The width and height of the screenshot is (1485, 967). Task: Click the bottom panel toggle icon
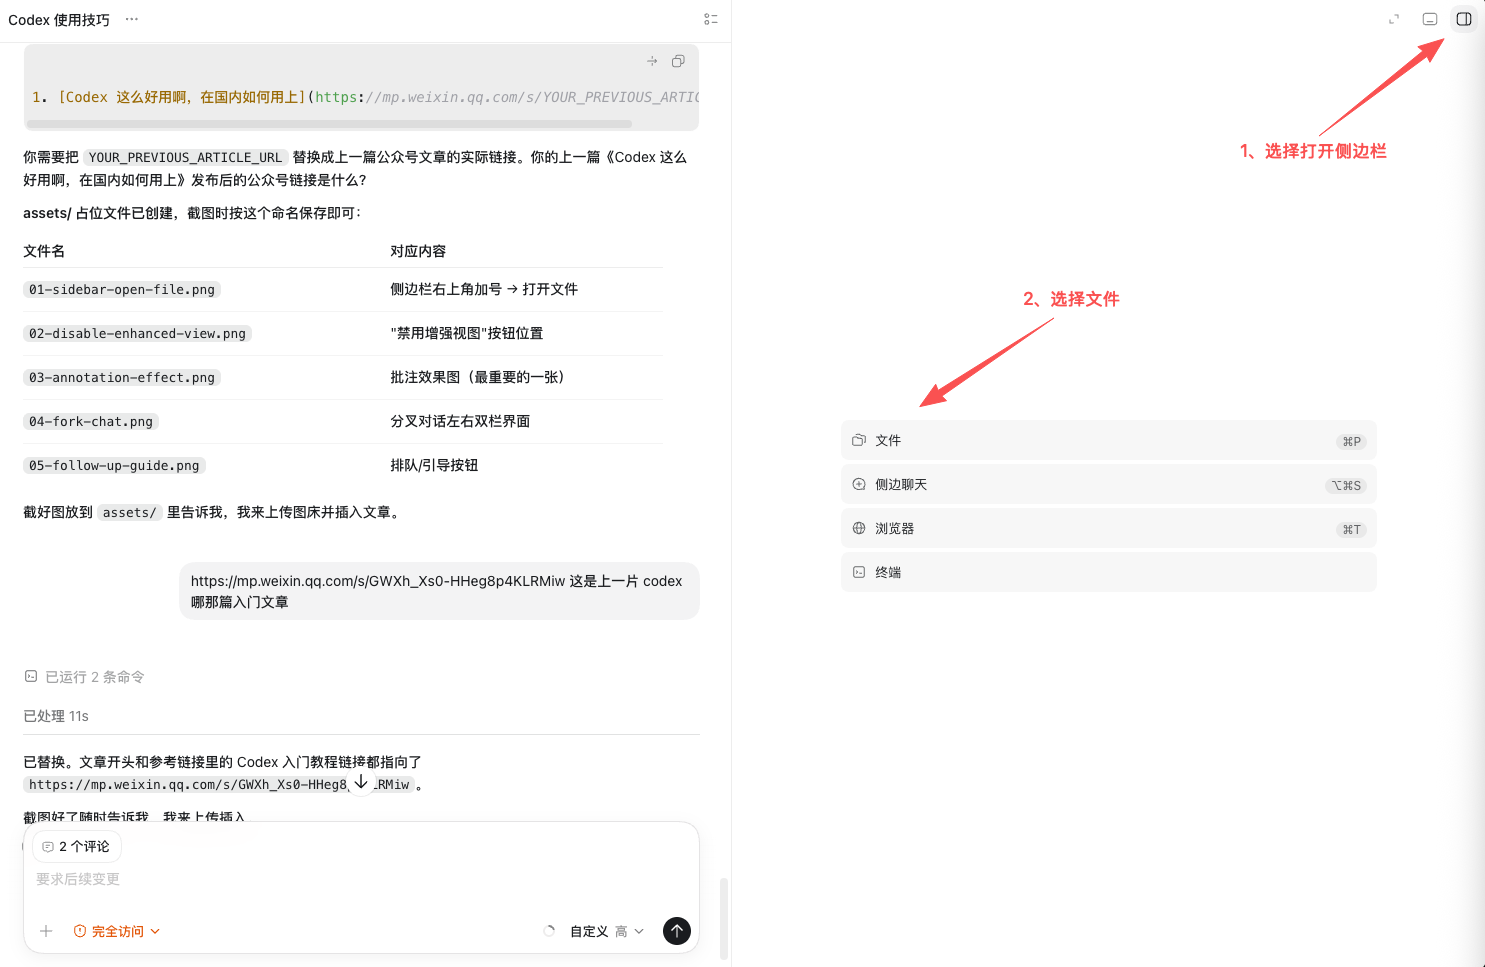[1430, 19]
